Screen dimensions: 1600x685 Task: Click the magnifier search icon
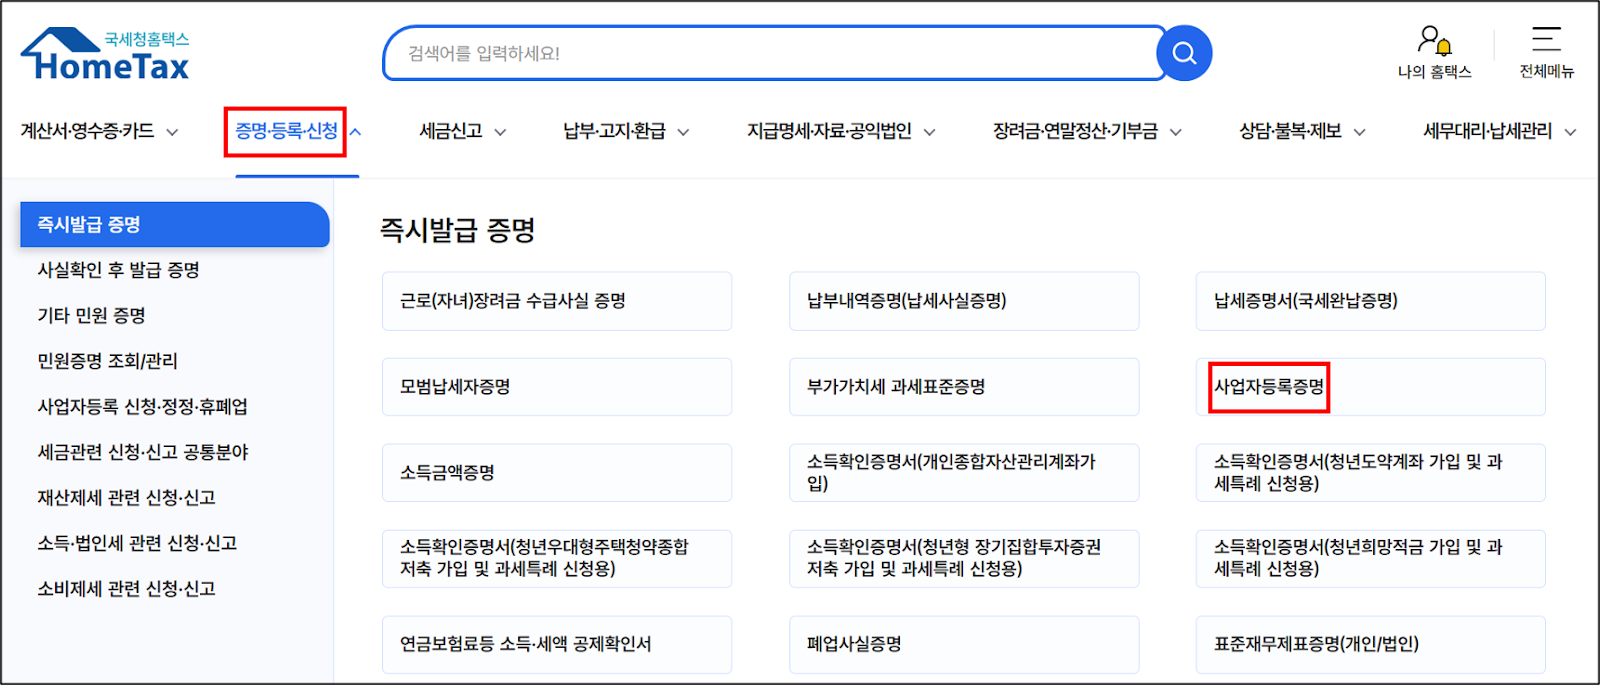[1184, 53]
